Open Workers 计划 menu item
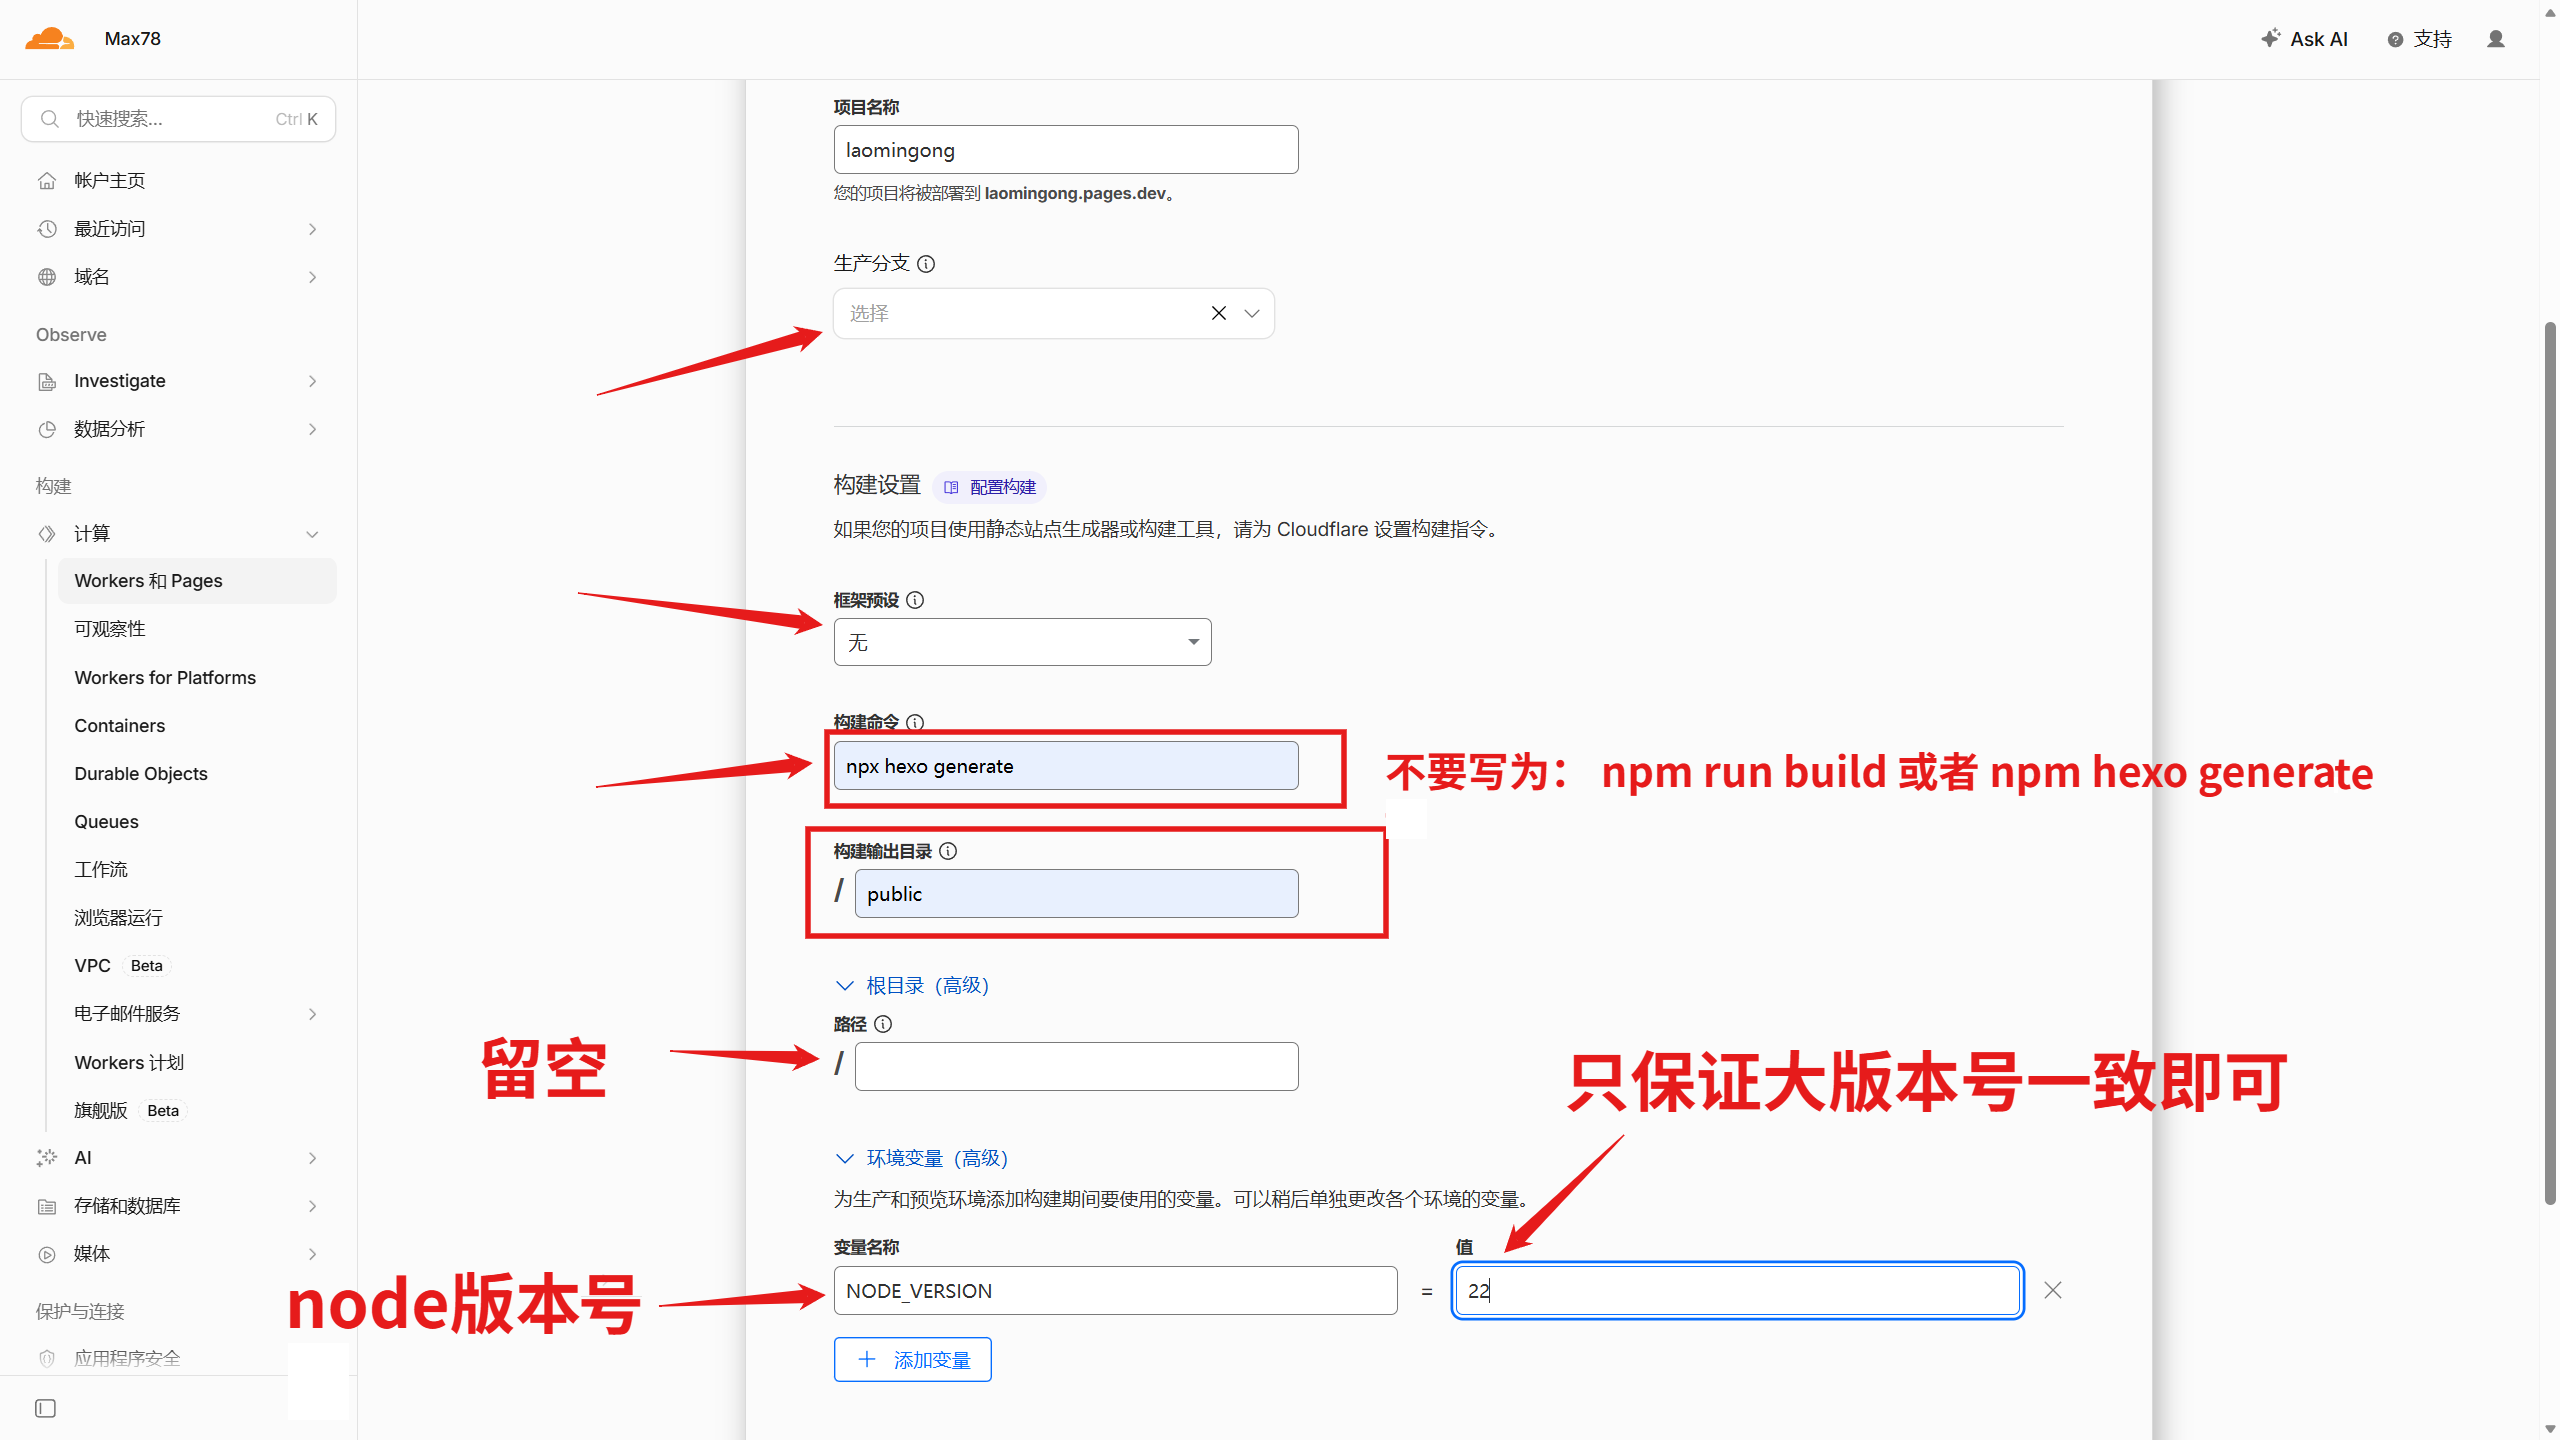The image size is (2560, 1440). [197, 1062]
